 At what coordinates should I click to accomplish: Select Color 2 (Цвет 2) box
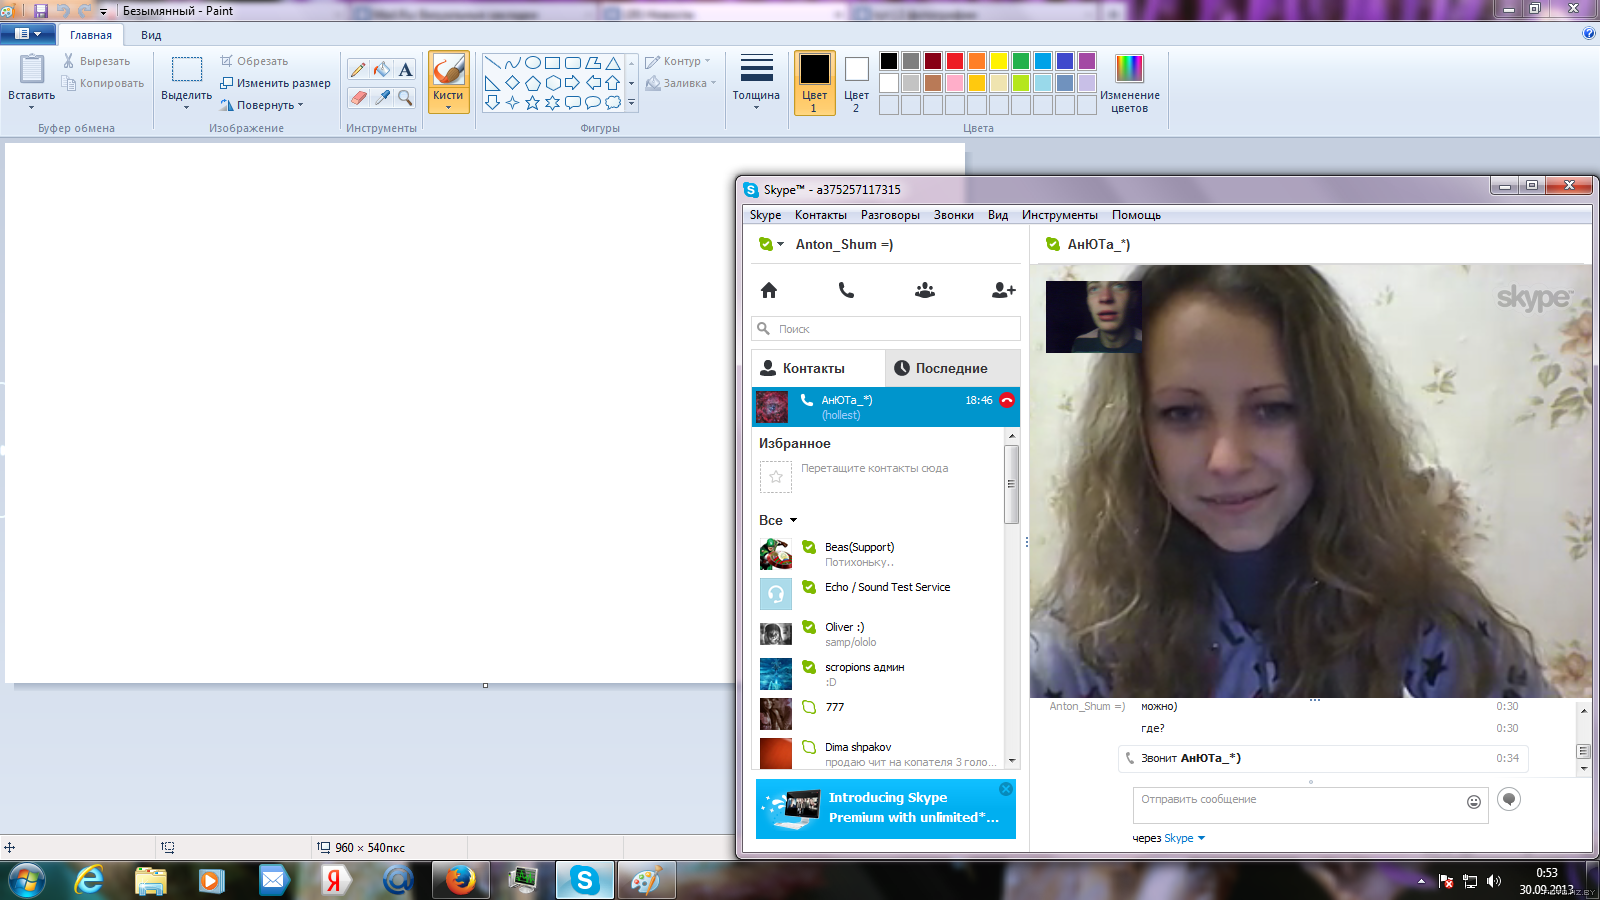(x=856, y=83)
